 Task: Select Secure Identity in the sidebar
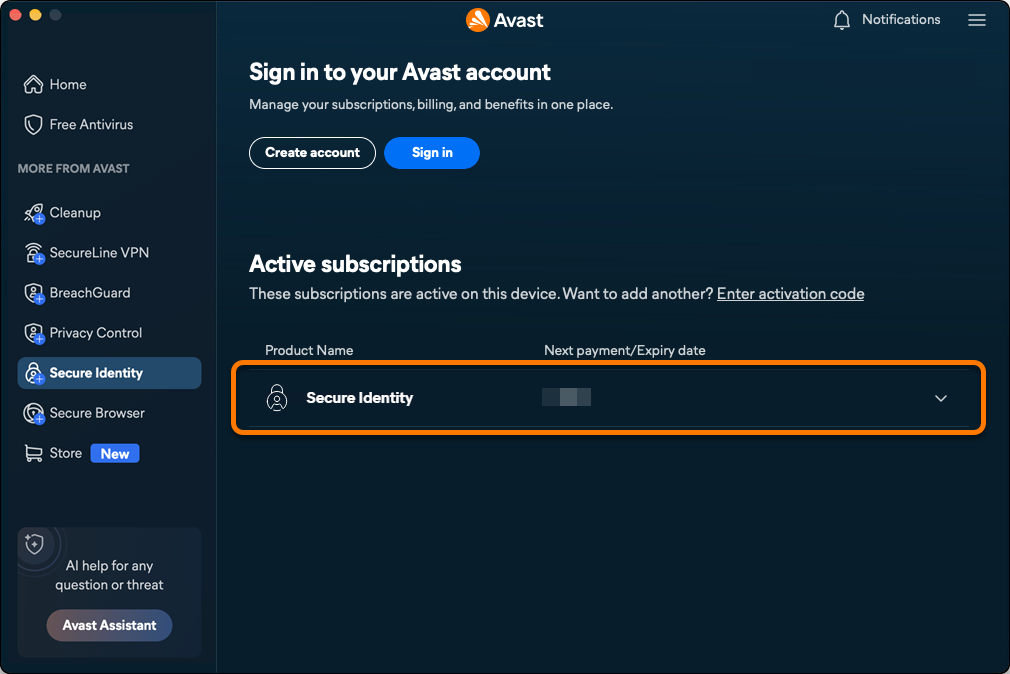coord(110,373)
